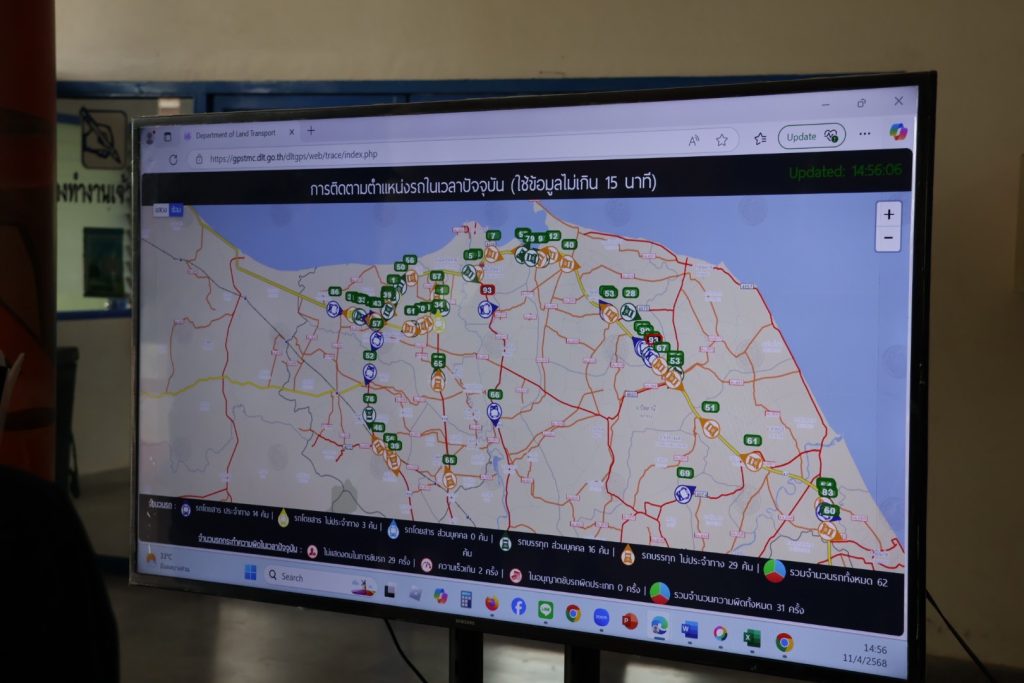Image resolution: width=1024 pixels, height=683 pixels.
Task: Click vehicle marker 61 on the map
Action: point(752,442)
